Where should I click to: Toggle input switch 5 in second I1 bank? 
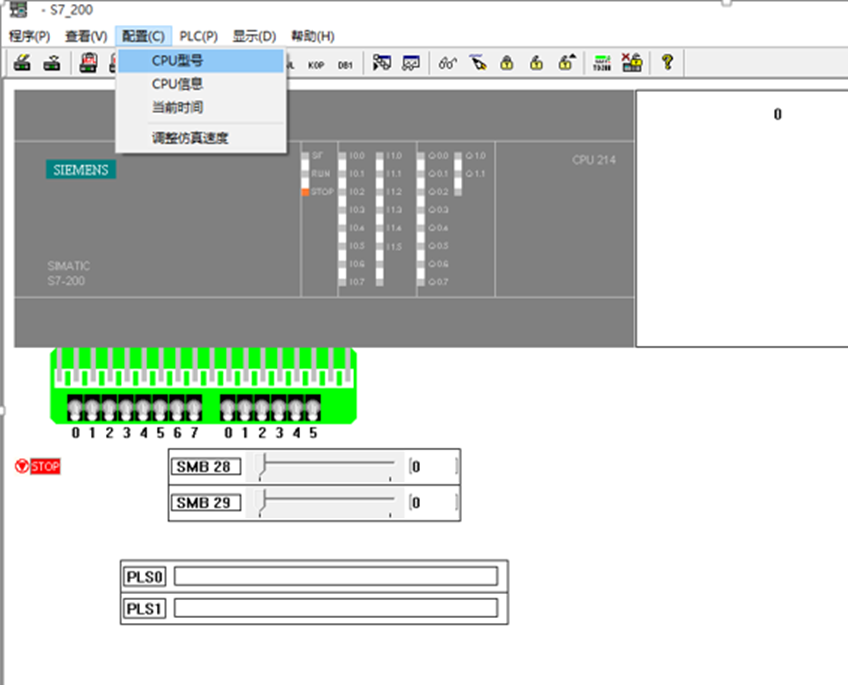tap(313, 409)
